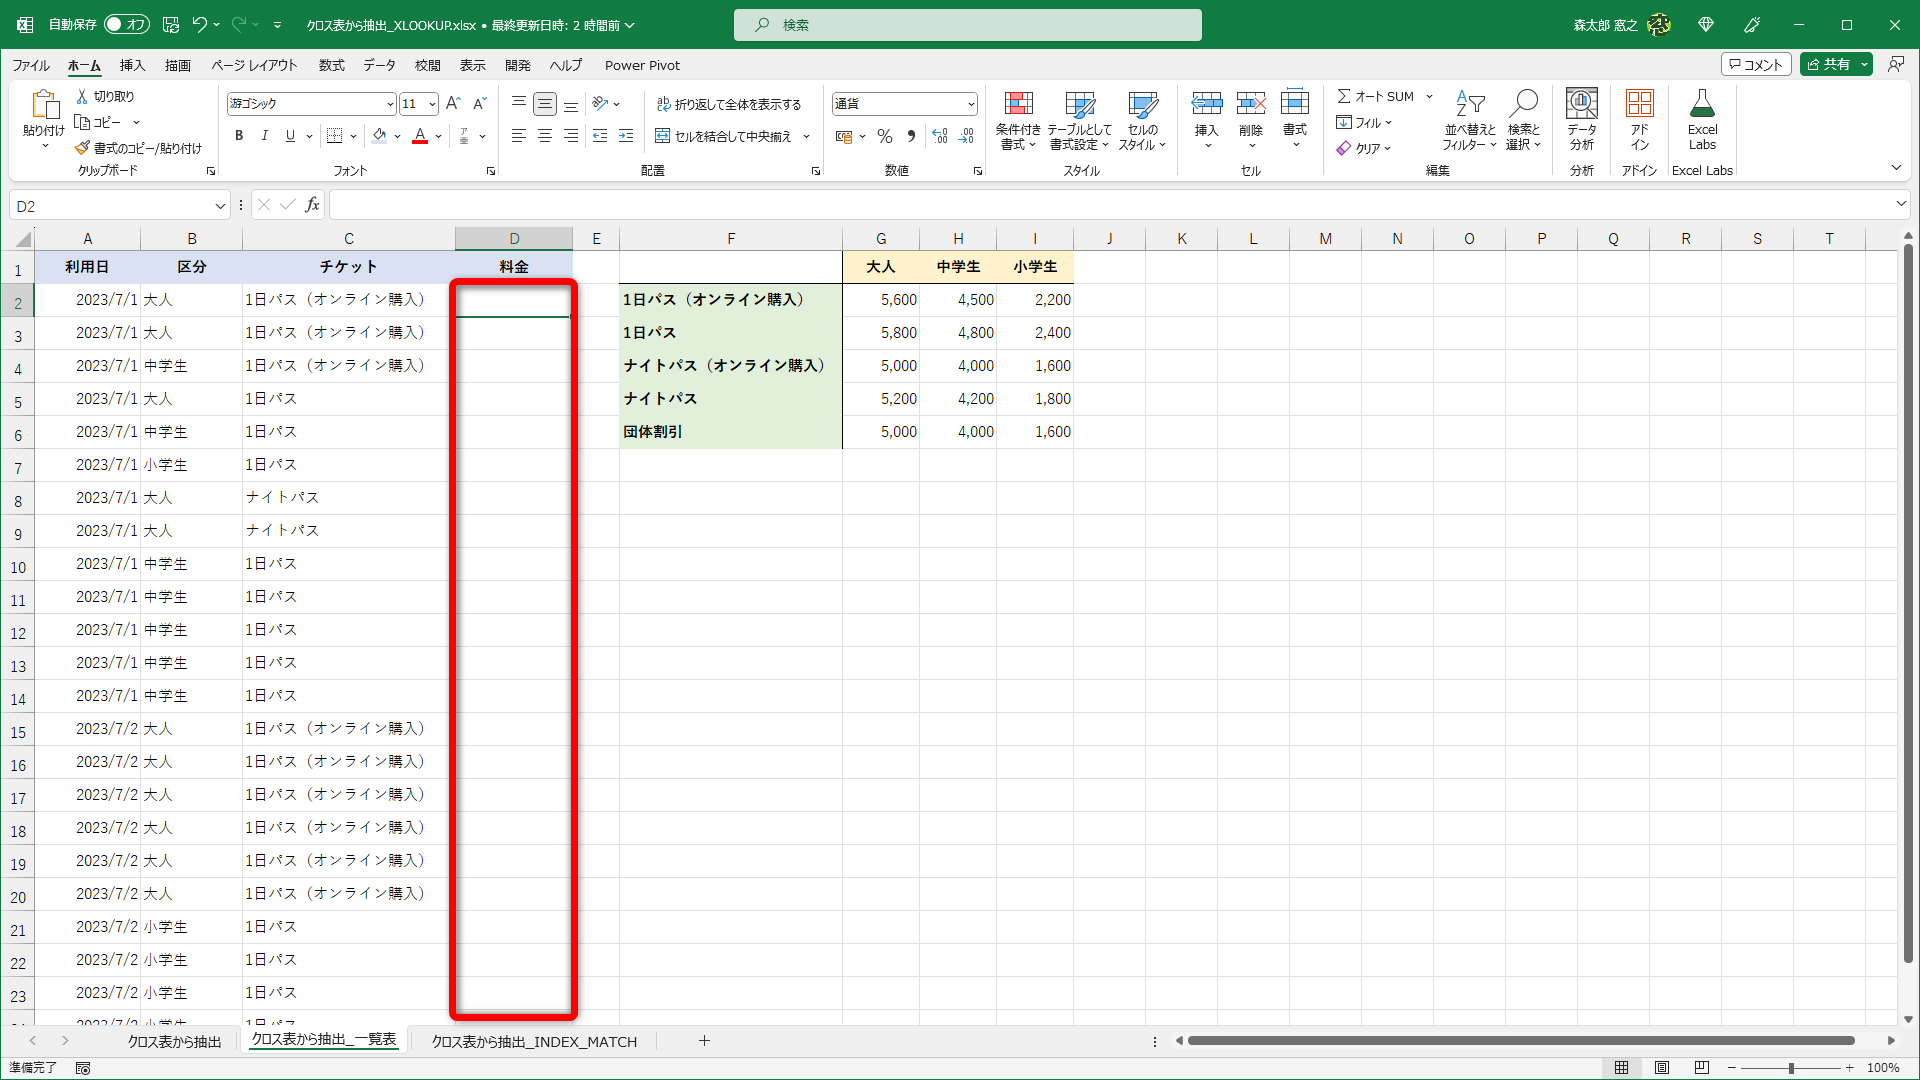The image size is (1920, 1080).
Task: Toggle the AutoSave switch
Action: pyautogui.click(x=126, y=24)
